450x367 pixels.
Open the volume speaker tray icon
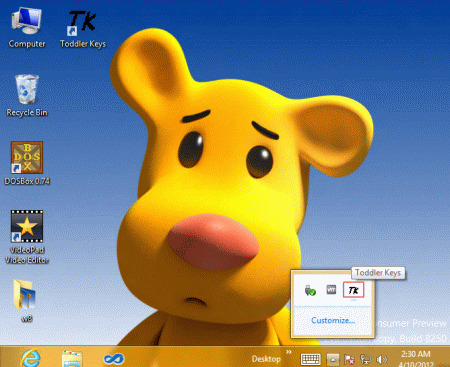coord(381,360)
